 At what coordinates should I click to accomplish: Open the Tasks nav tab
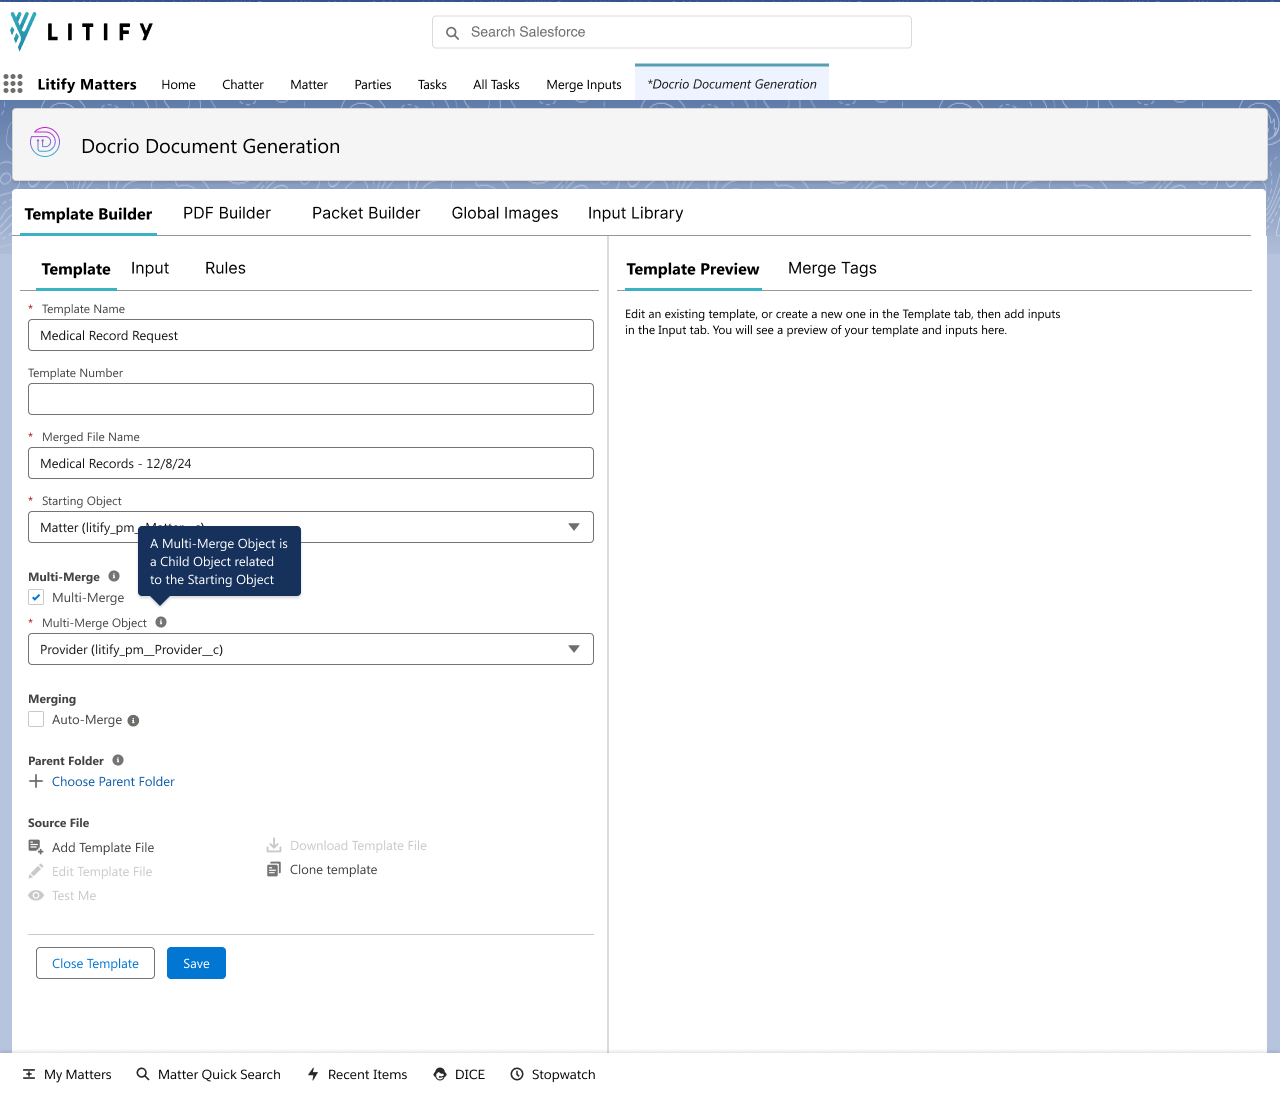(x=432, y=85)
